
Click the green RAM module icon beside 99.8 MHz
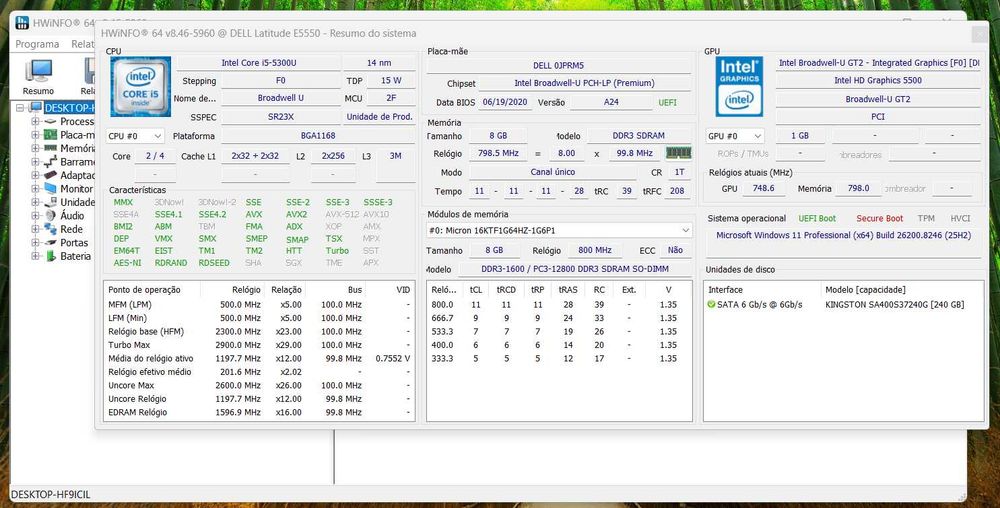click(x=678, y=153)
